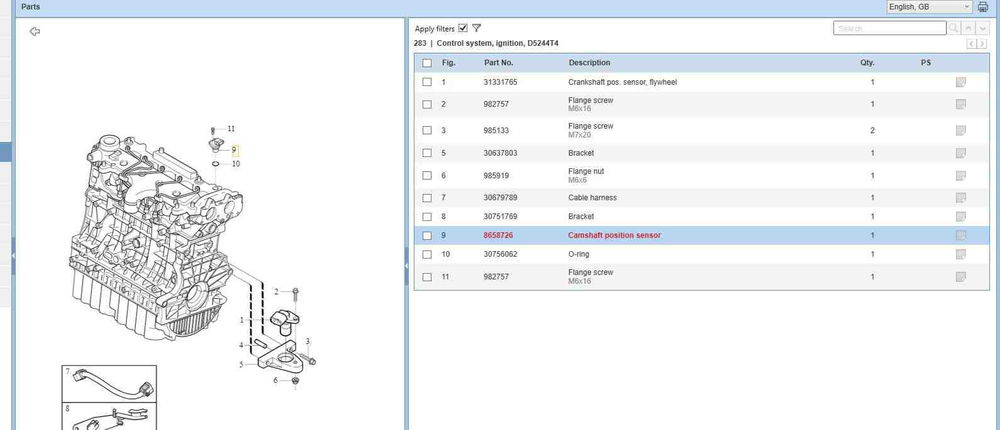The image size is (1000, 430).
Task: Click inside the Search input field
Action: click(888, 29)
